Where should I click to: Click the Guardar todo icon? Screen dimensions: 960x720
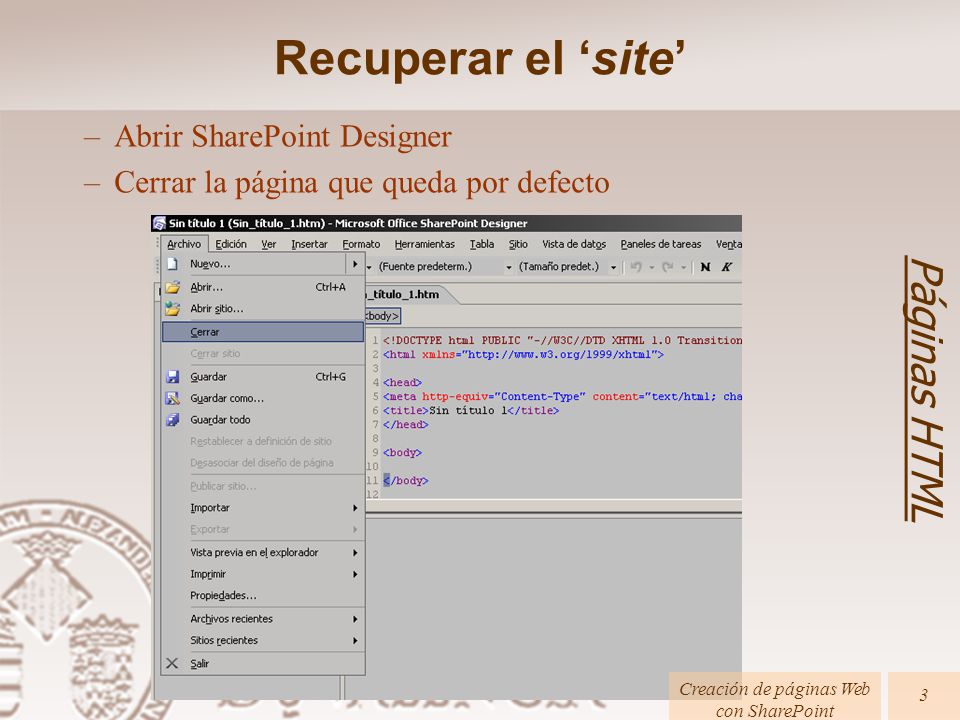[173, 419]
